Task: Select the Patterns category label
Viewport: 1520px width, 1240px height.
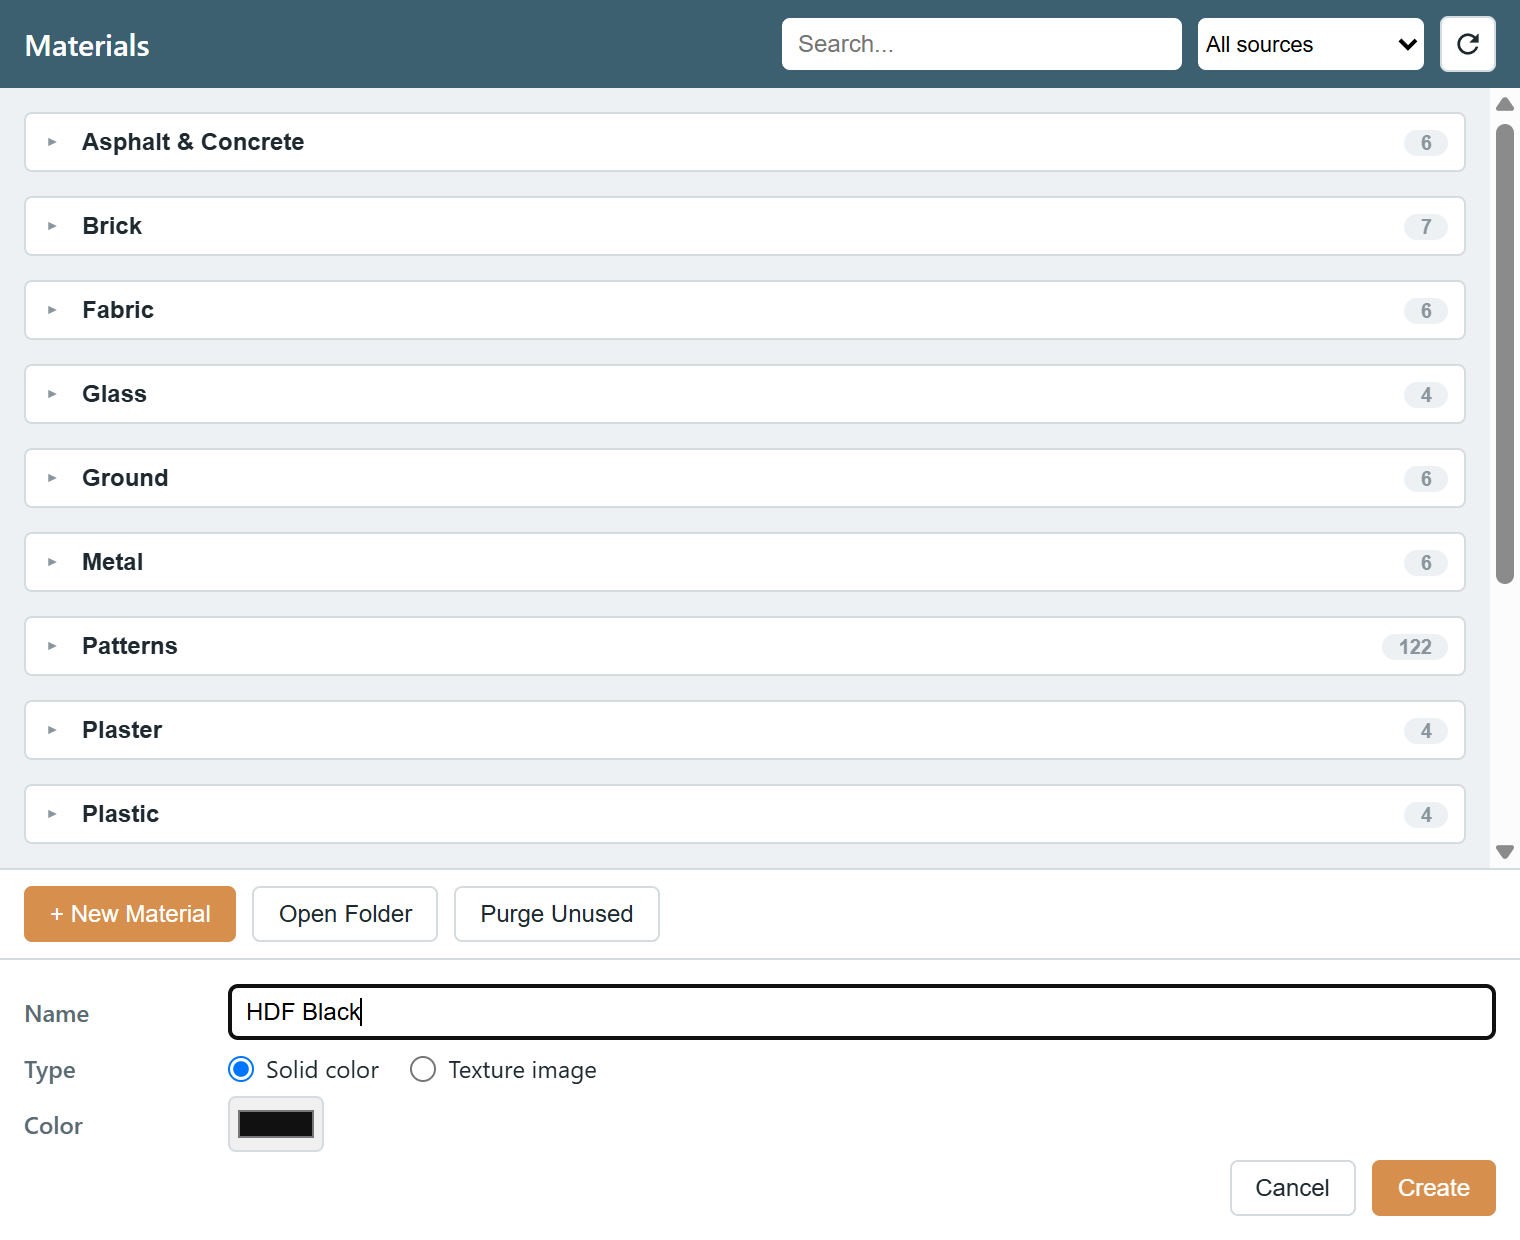Action: (x=130, y=646)
